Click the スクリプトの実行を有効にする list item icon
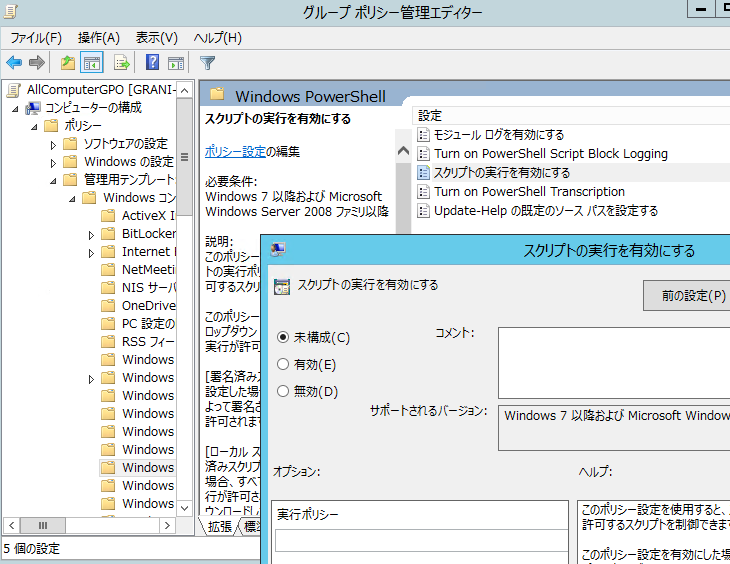 tap(423, 173)
